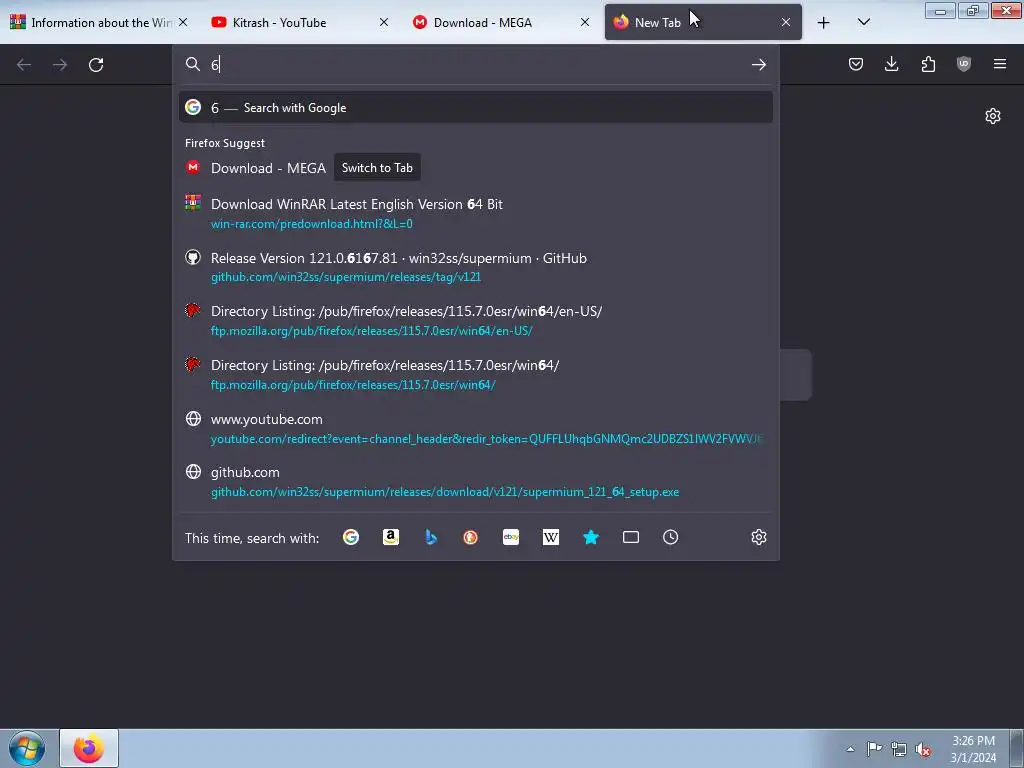1024x768 pixels.
Task: Switch to Information about WinRAR tab
Action: [x=91, y=22]
